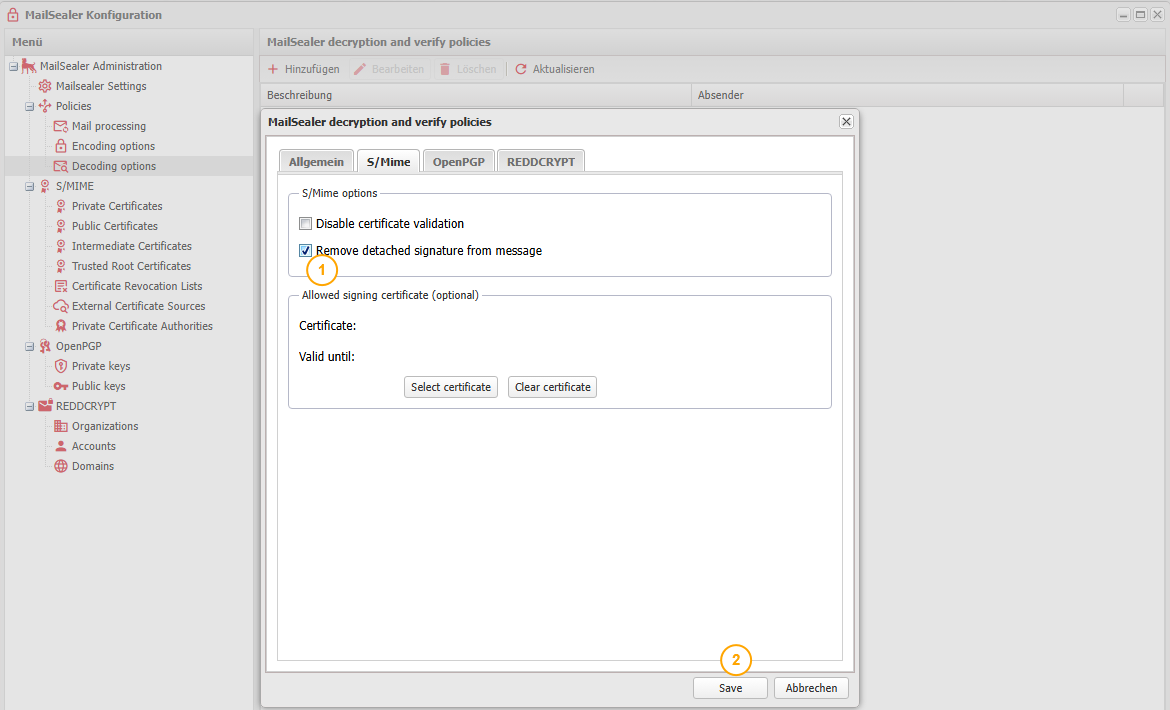
Task: Click the Private Certificates ribbon icon
Action: (x=61, y=206)
